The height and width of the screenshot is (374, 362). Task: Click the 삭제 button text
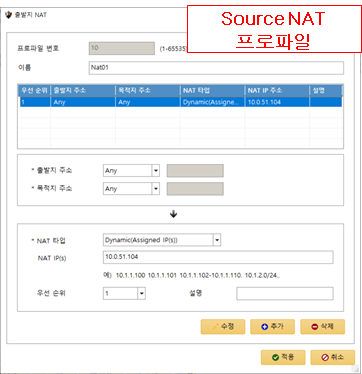(x=327, y=326)
